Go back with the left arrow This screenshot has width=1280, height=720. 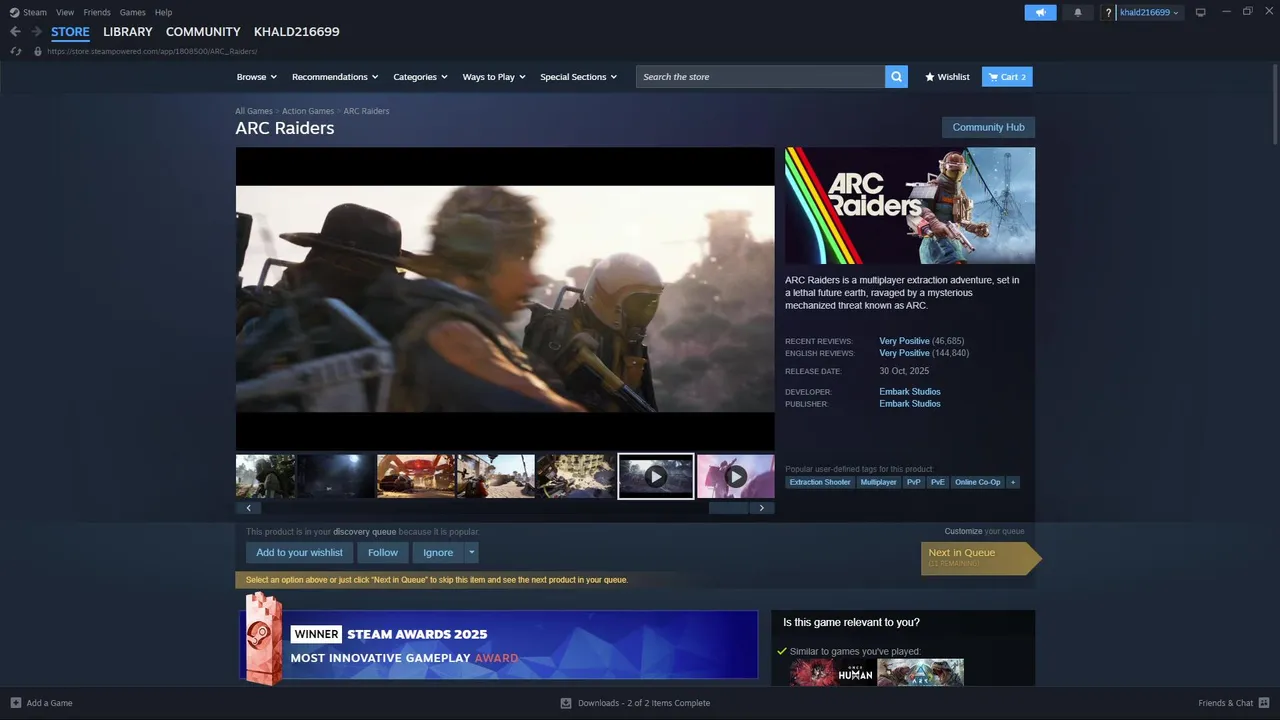[x=15, y=32]
